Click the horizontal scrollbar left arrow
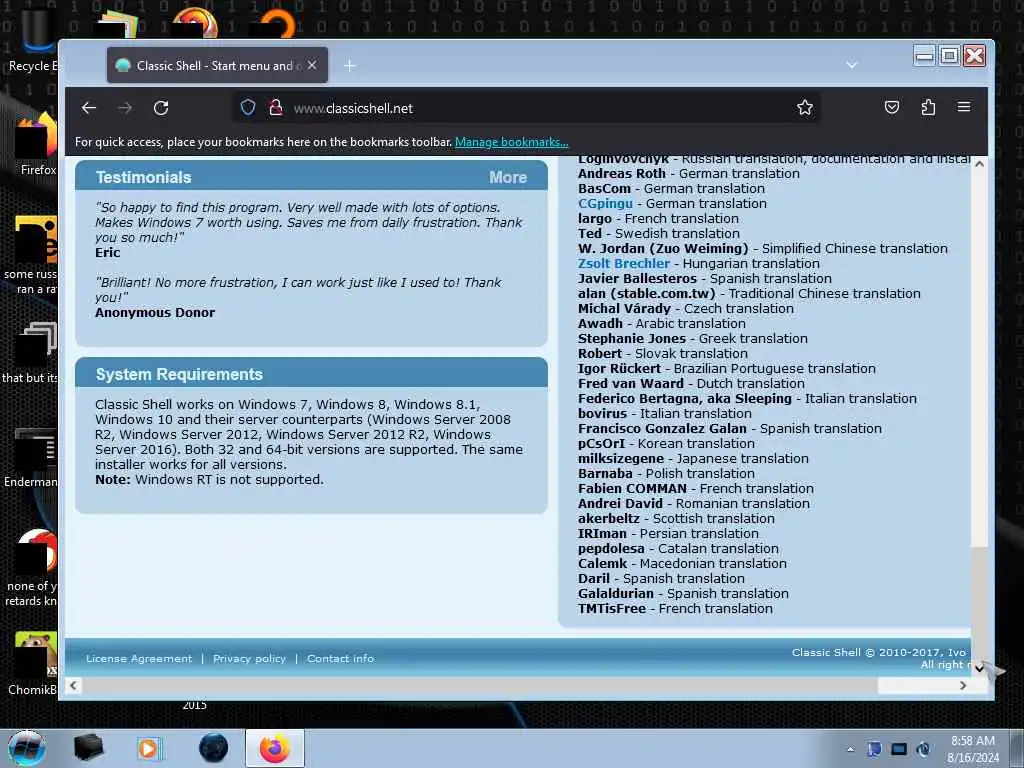 (x=73, y=685)
